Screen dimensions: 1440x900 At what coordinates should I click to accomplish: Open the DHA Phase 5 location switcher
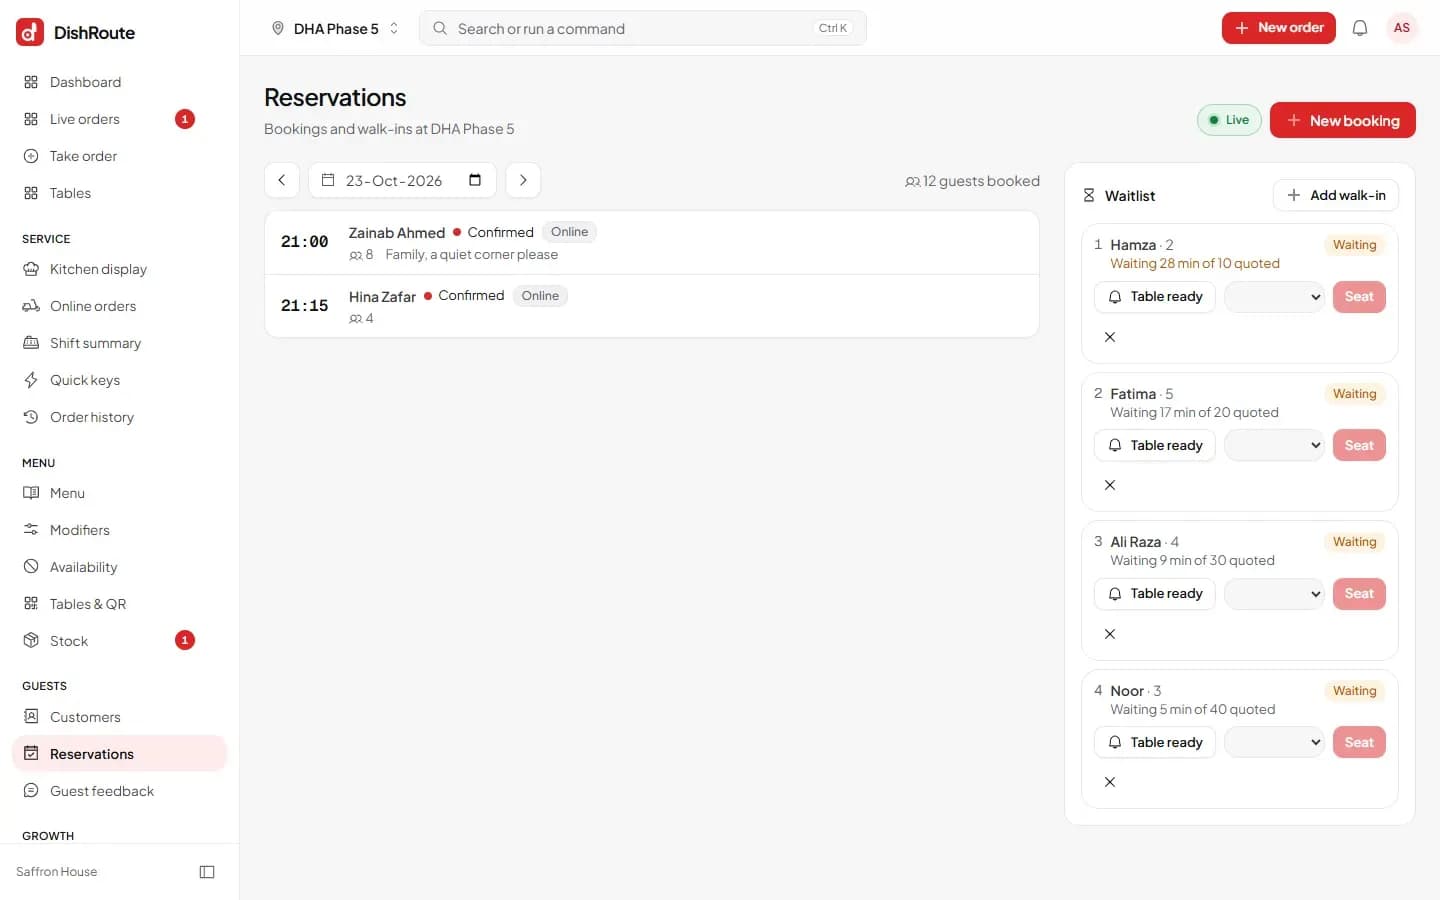point(335,28)
